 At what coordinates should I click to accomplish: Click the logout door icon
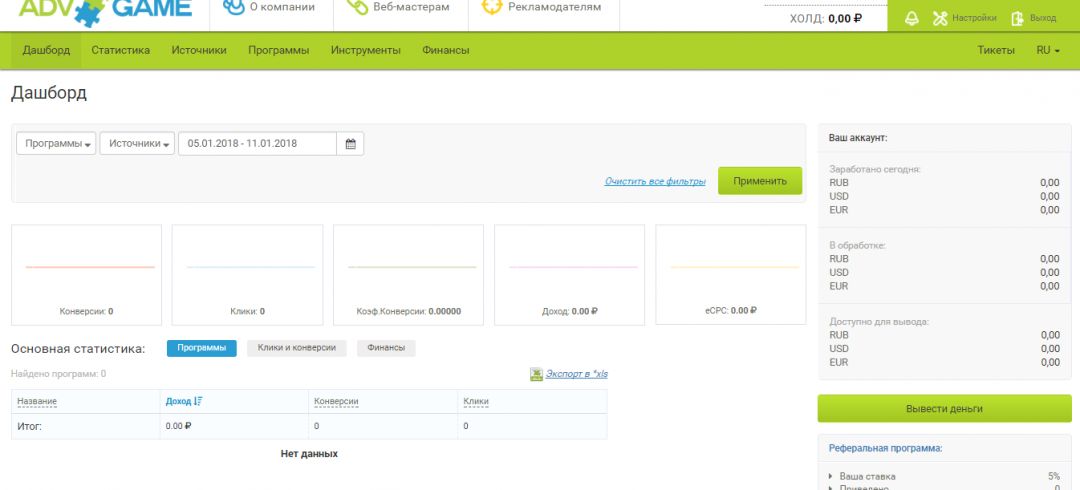[1017, 19]
